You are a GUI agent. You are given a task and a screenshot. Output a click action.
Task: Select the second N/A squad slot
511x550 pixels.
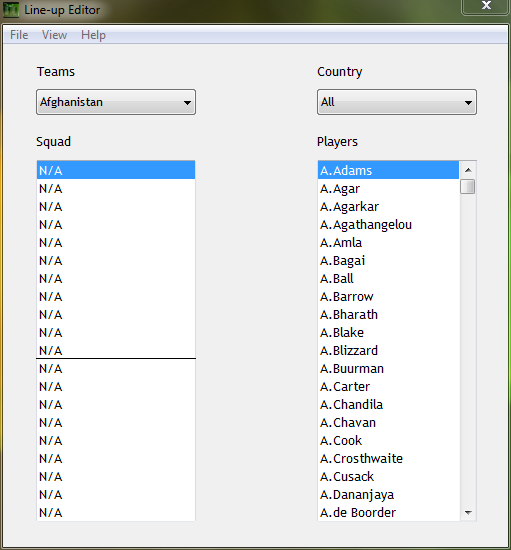coord(116,189)
